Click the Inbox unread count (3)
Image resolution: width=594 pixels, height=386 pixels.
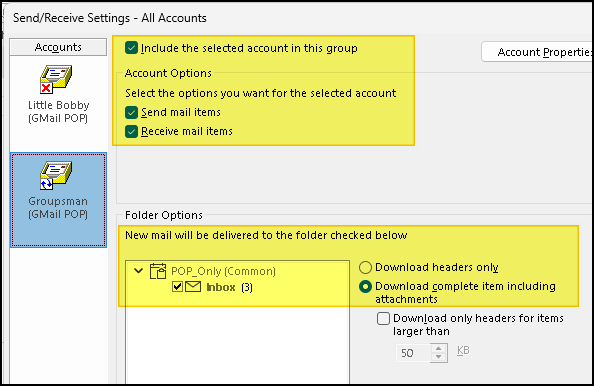[247, 288]
